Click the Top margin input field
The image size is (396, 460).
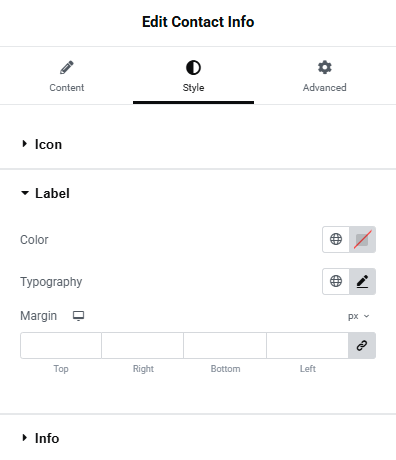pyautogui.click(x=61, y=345)
